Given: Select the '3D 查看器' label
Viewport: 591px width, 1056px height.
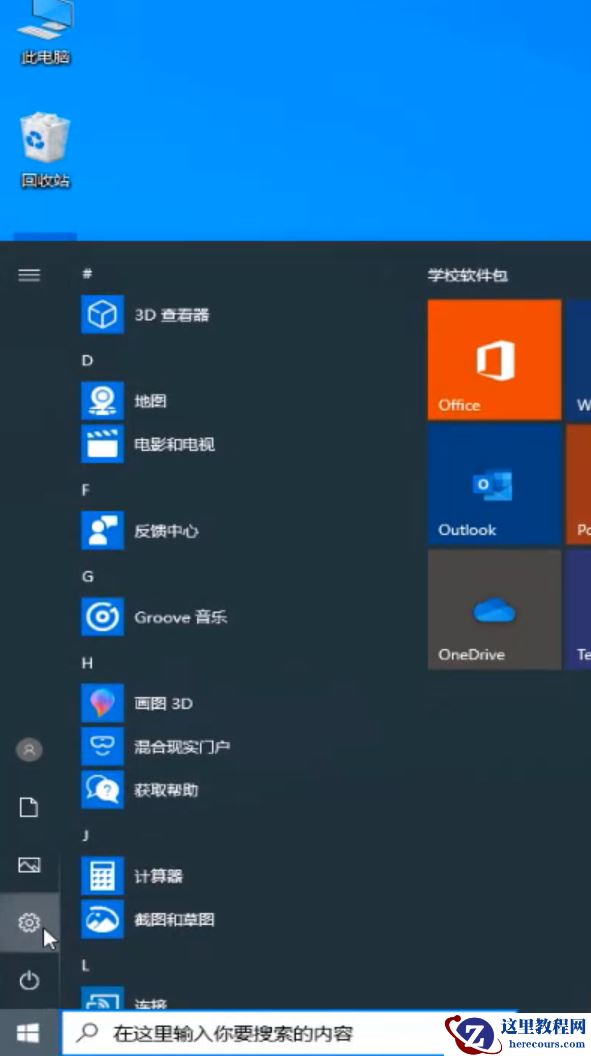Looking at the screenshot, I should coord(172,315).
